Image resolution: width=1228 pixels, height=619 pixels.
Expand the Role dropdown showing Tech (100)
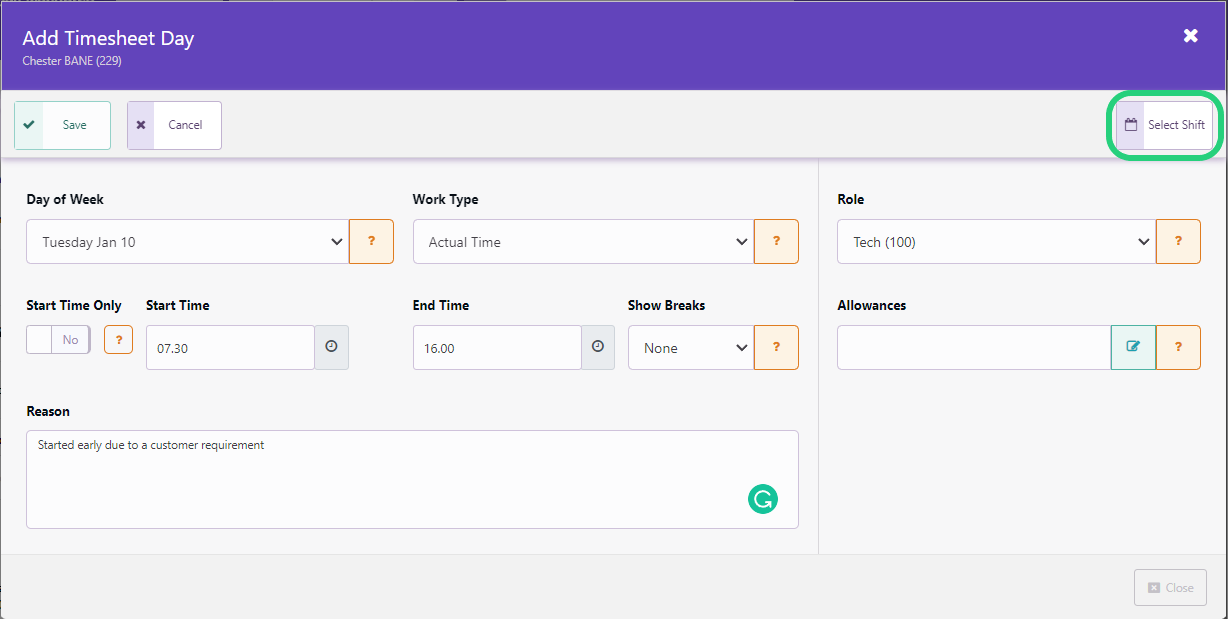[x=996, y=242]
